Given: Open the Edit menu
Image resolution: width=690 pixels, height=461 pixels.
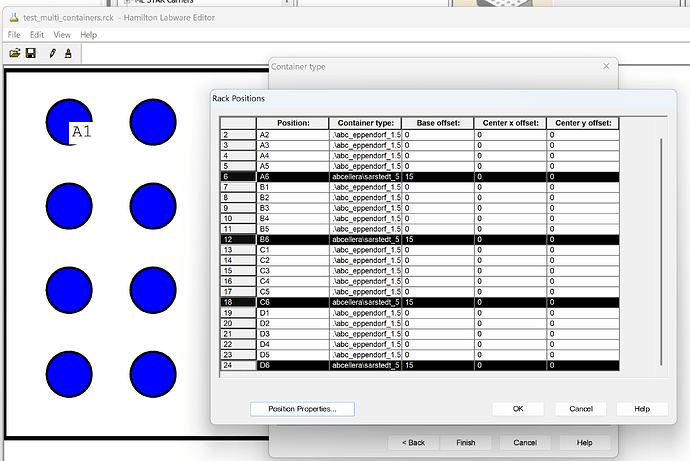Looking at the screenshot, I should pos(37,35).
